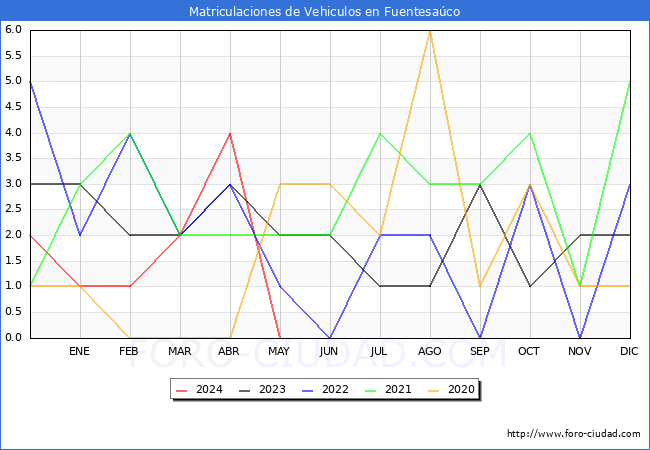Image resolution: width=650 pixels, height=450 pixels.
Task: Click the orange 2020 peak at AGO
Action: click(x=430, y=31)
